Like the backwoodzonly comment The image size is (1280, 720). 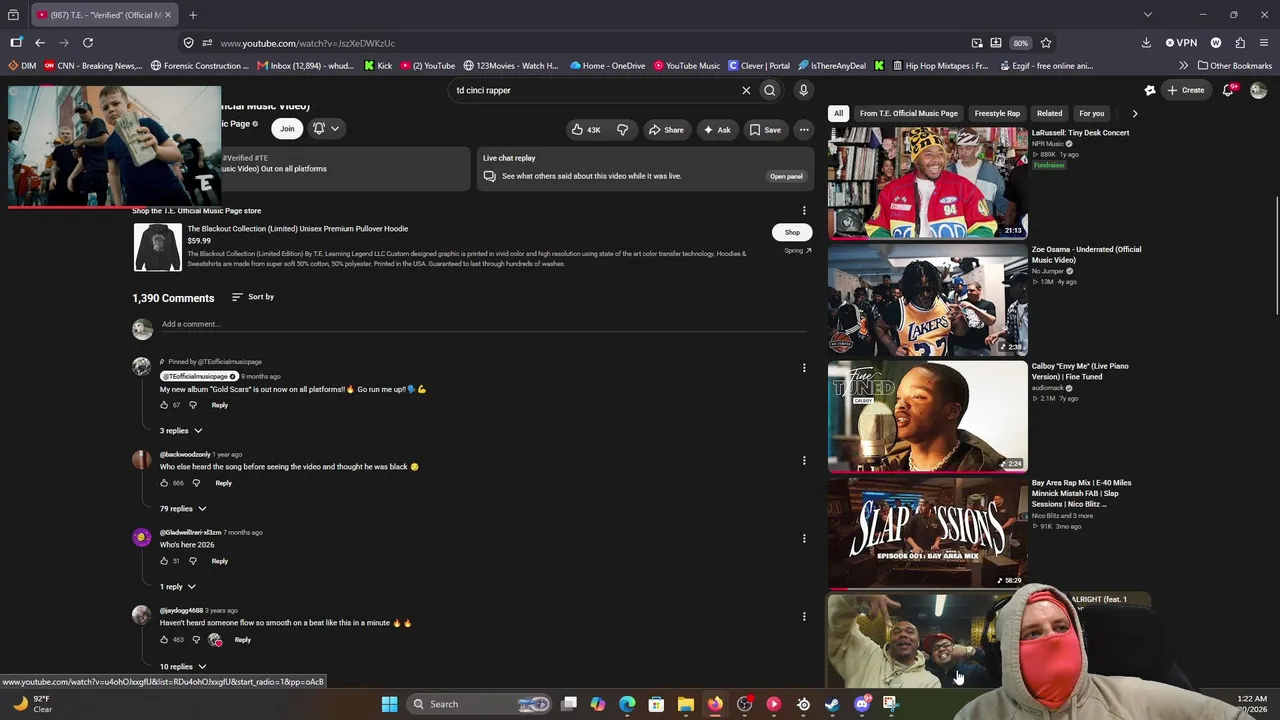pos(164,483)
